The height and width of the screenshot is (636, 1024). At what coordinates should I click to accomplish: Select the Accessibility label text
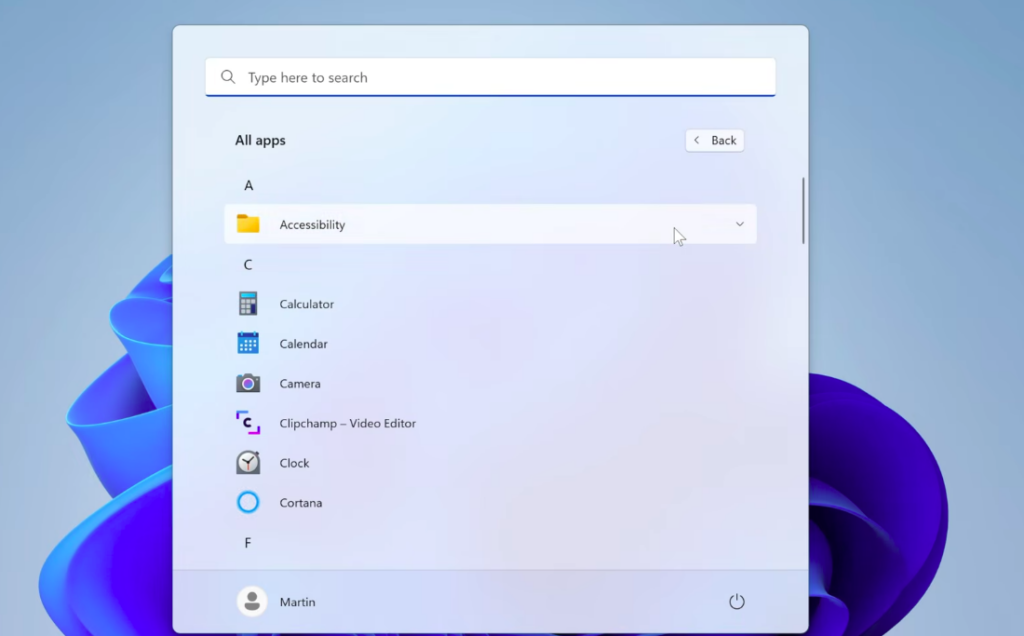click(312, 225)
